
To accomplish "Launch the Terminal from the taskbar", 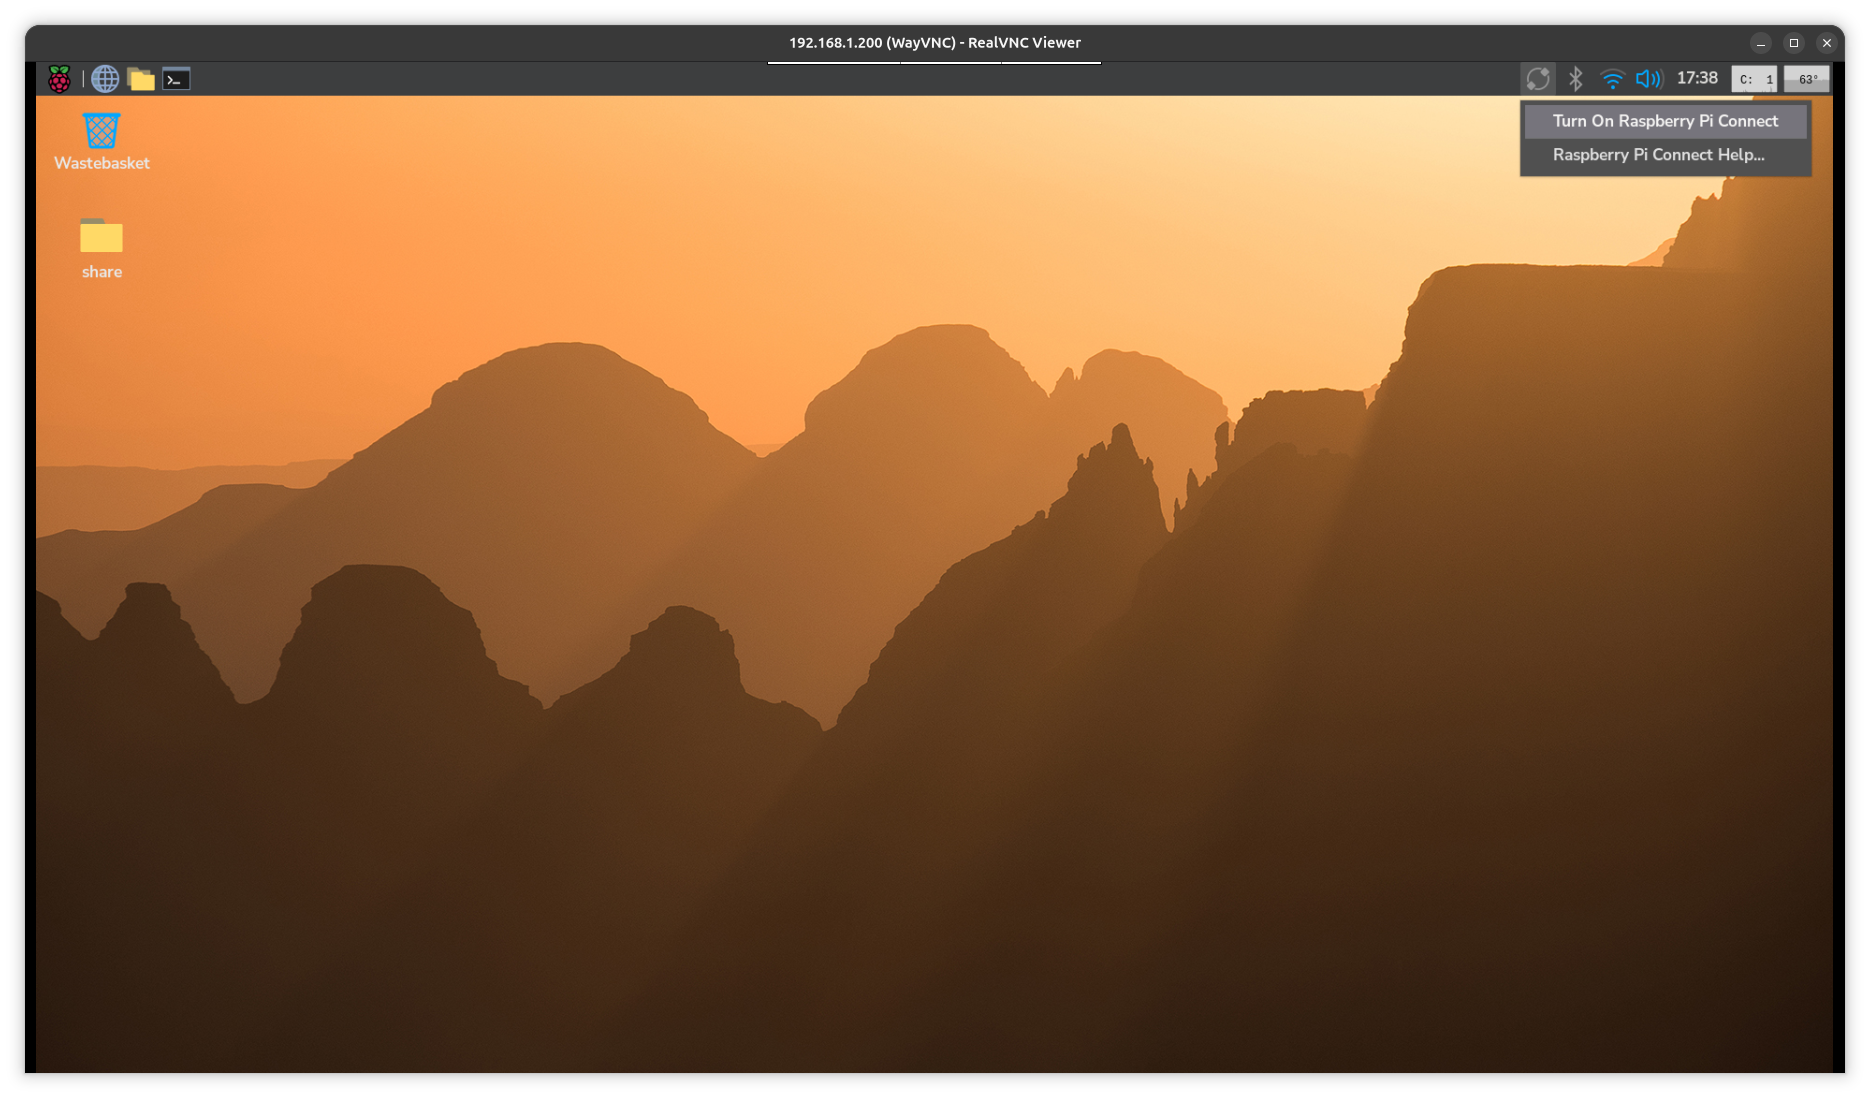I will click(176, 79).
